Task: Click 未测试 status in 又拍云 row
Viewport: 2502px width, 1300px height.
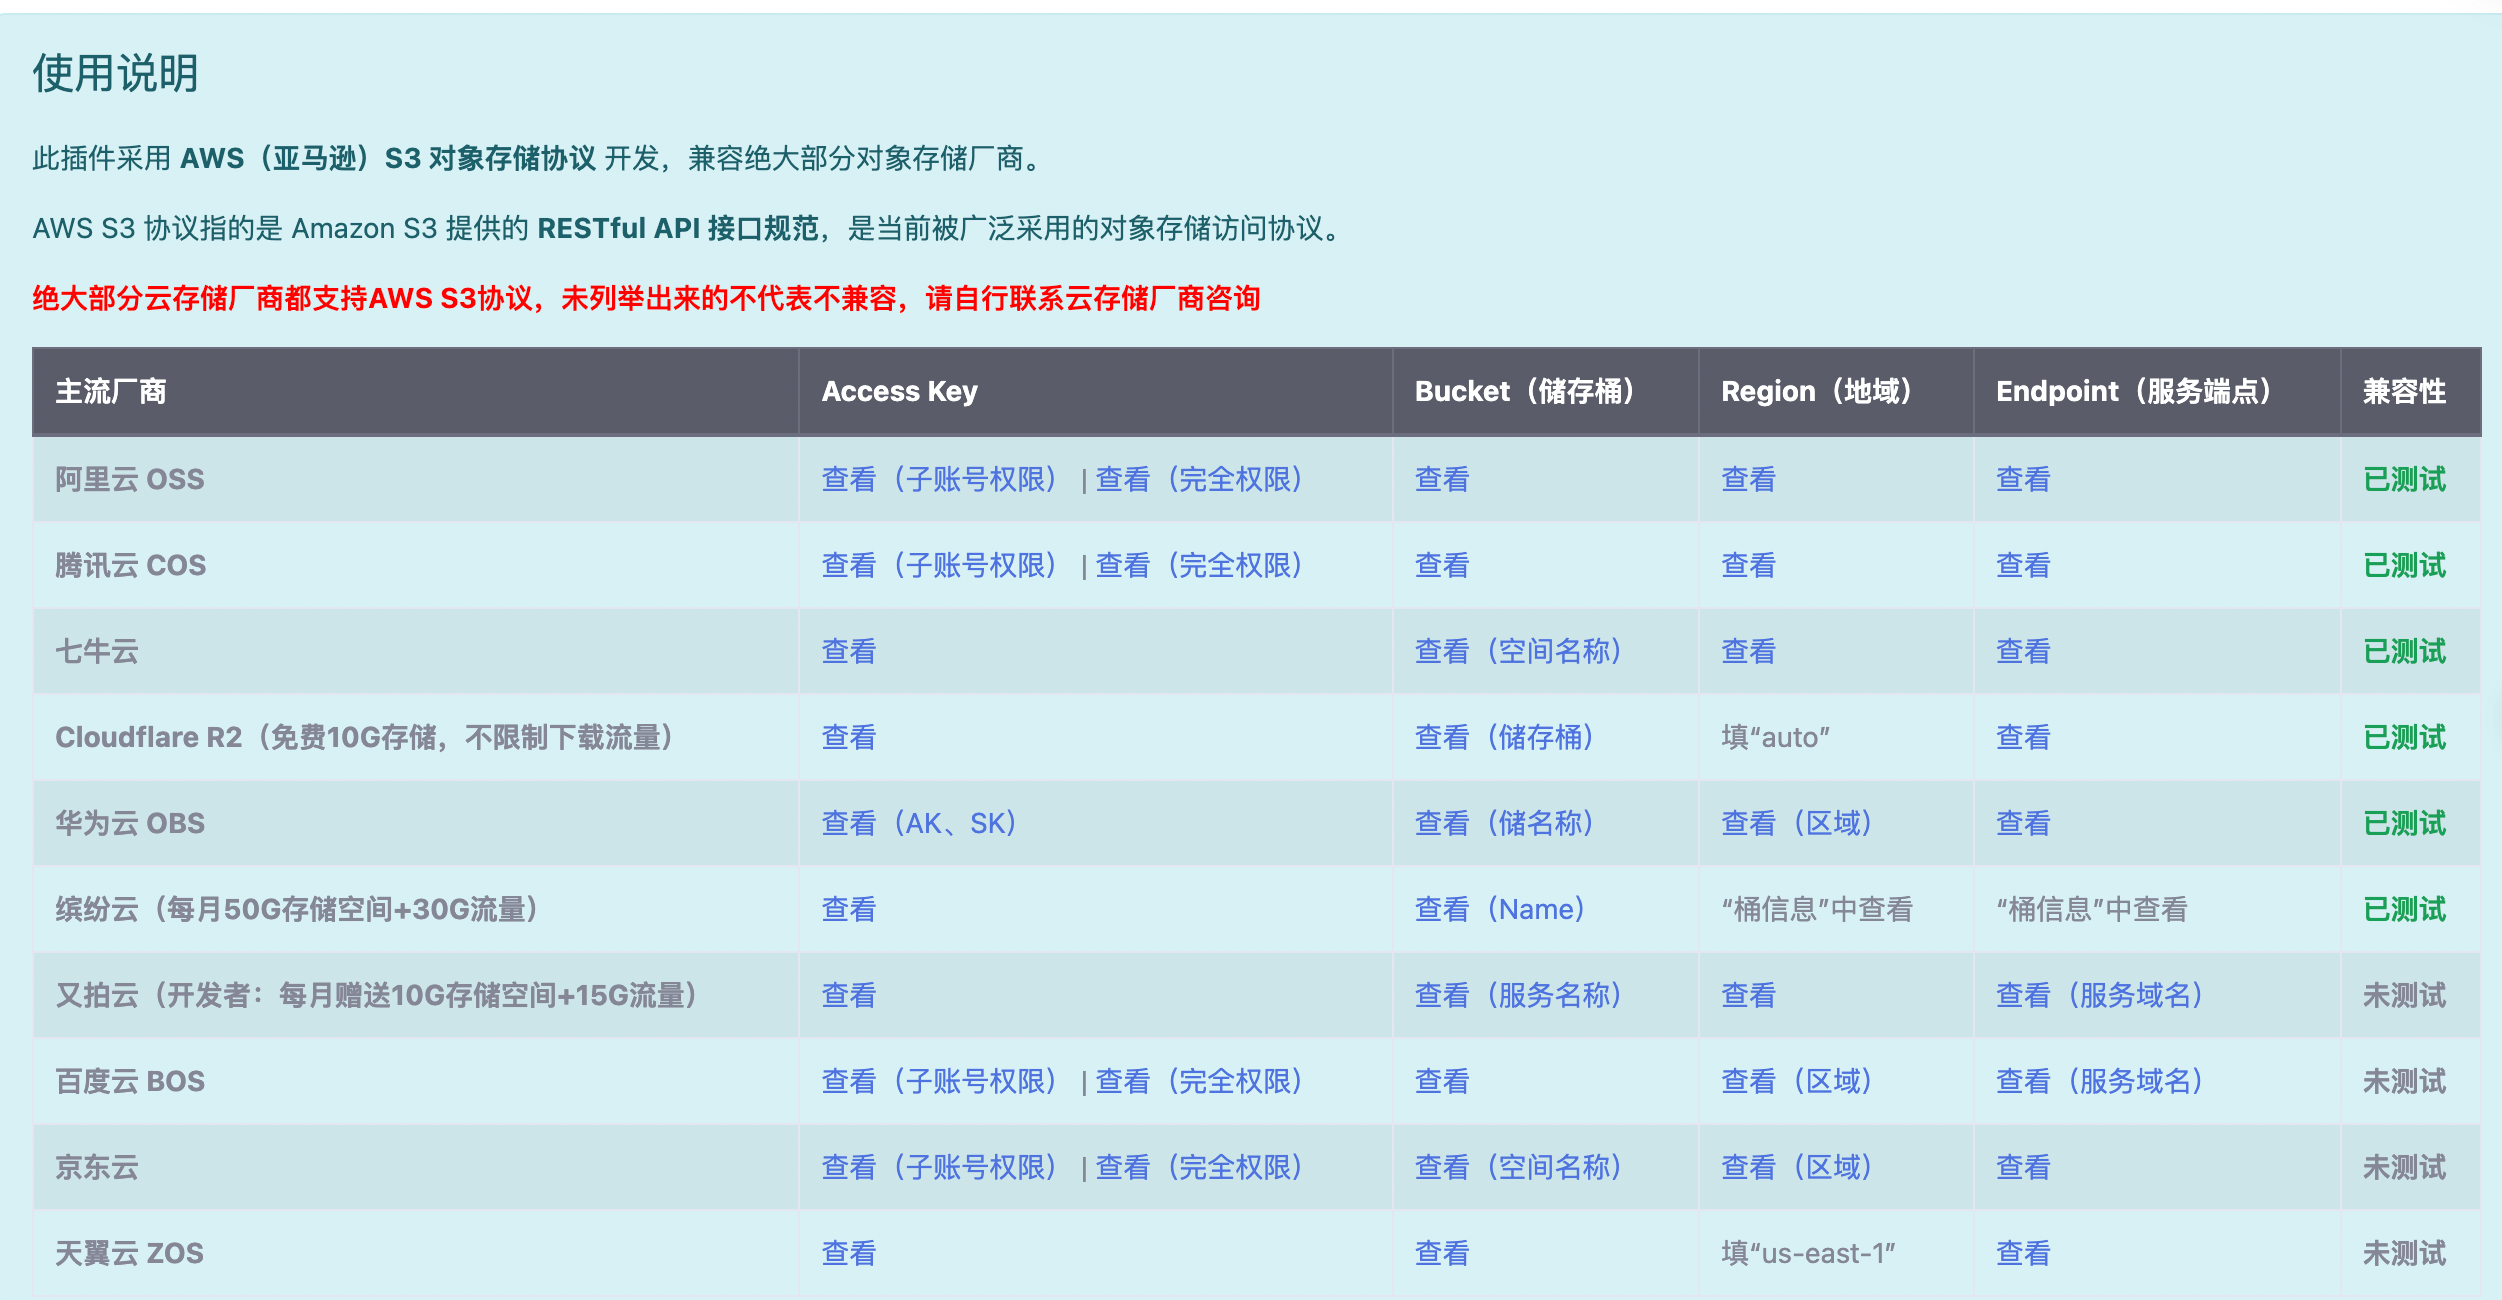Action: 2405,996
